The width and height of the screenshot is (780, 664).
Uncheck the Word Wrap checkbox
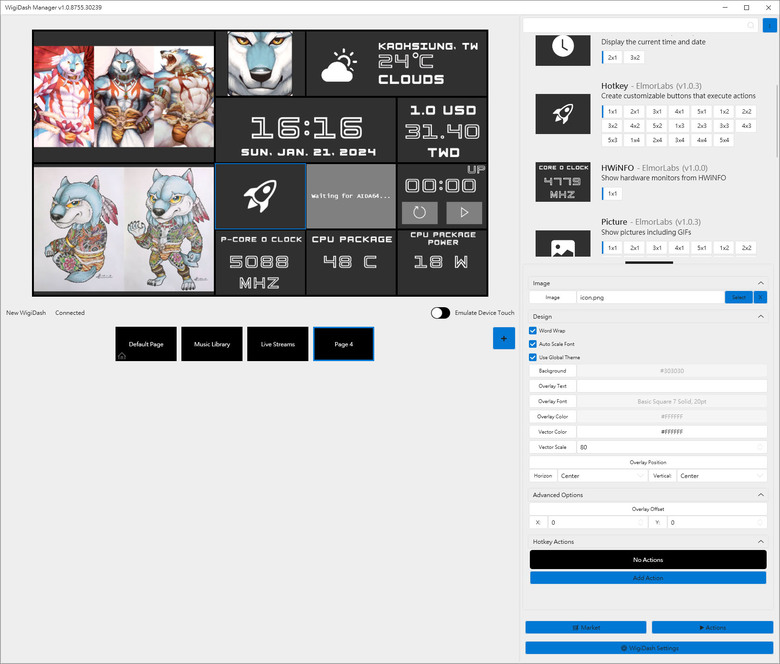[x=533, y=331]
